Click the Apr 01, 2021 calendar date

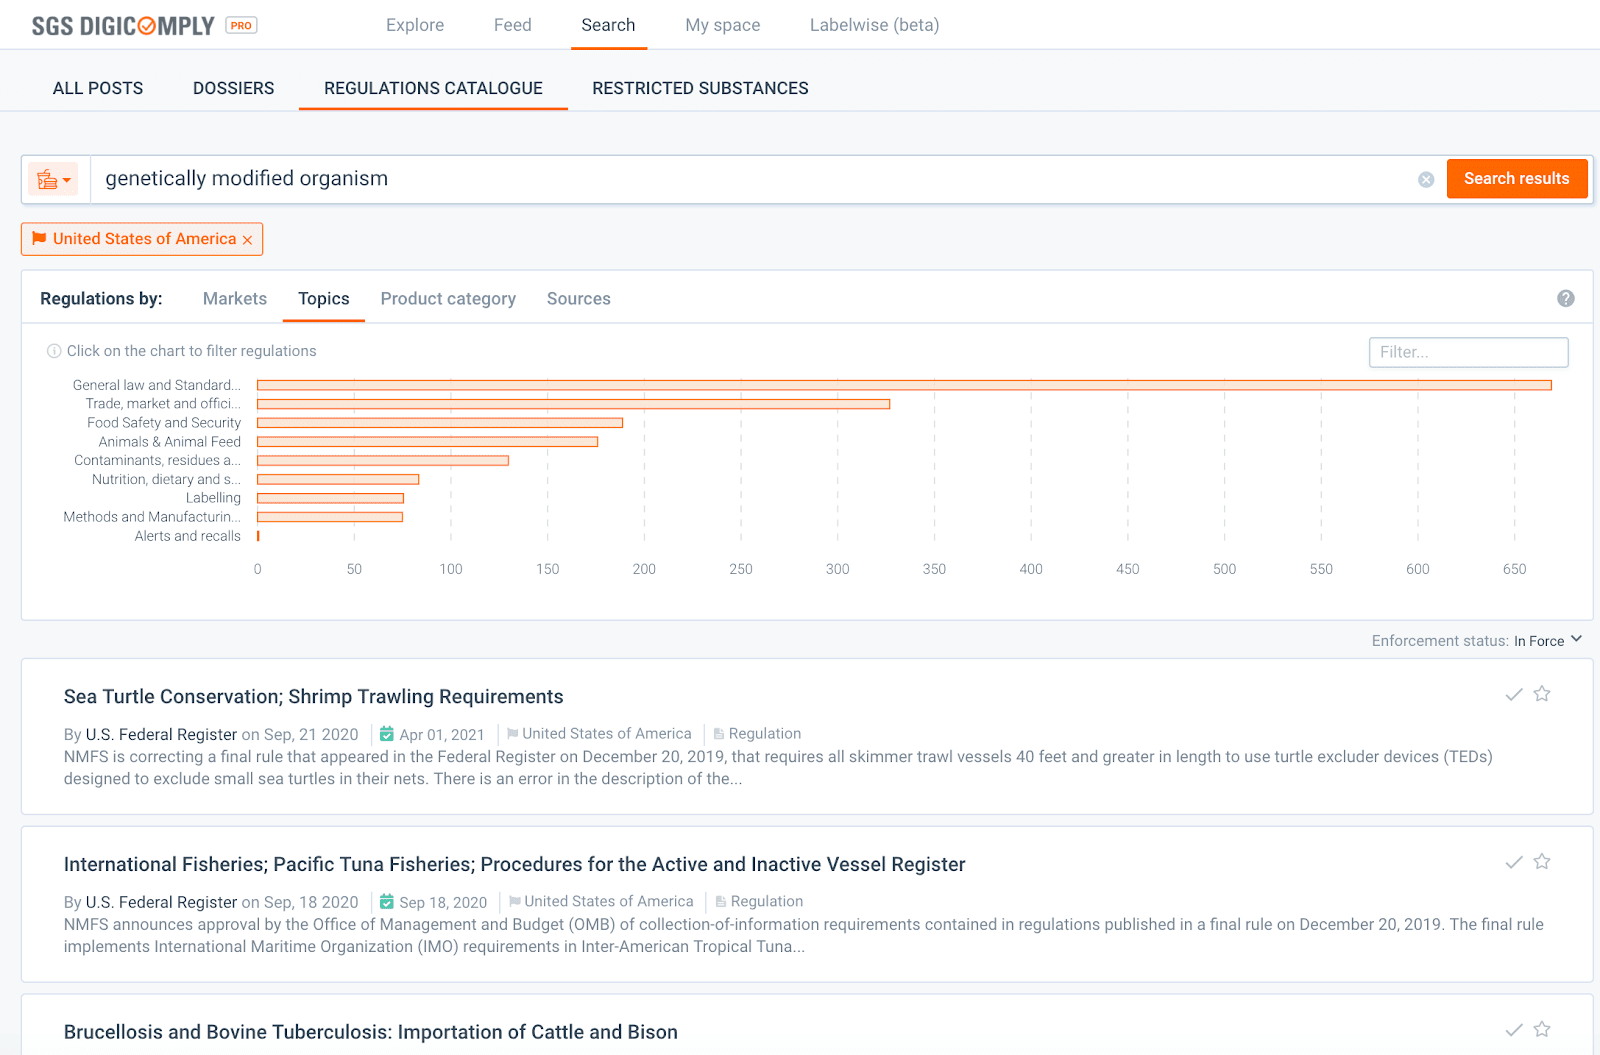[x=432, y=735]
